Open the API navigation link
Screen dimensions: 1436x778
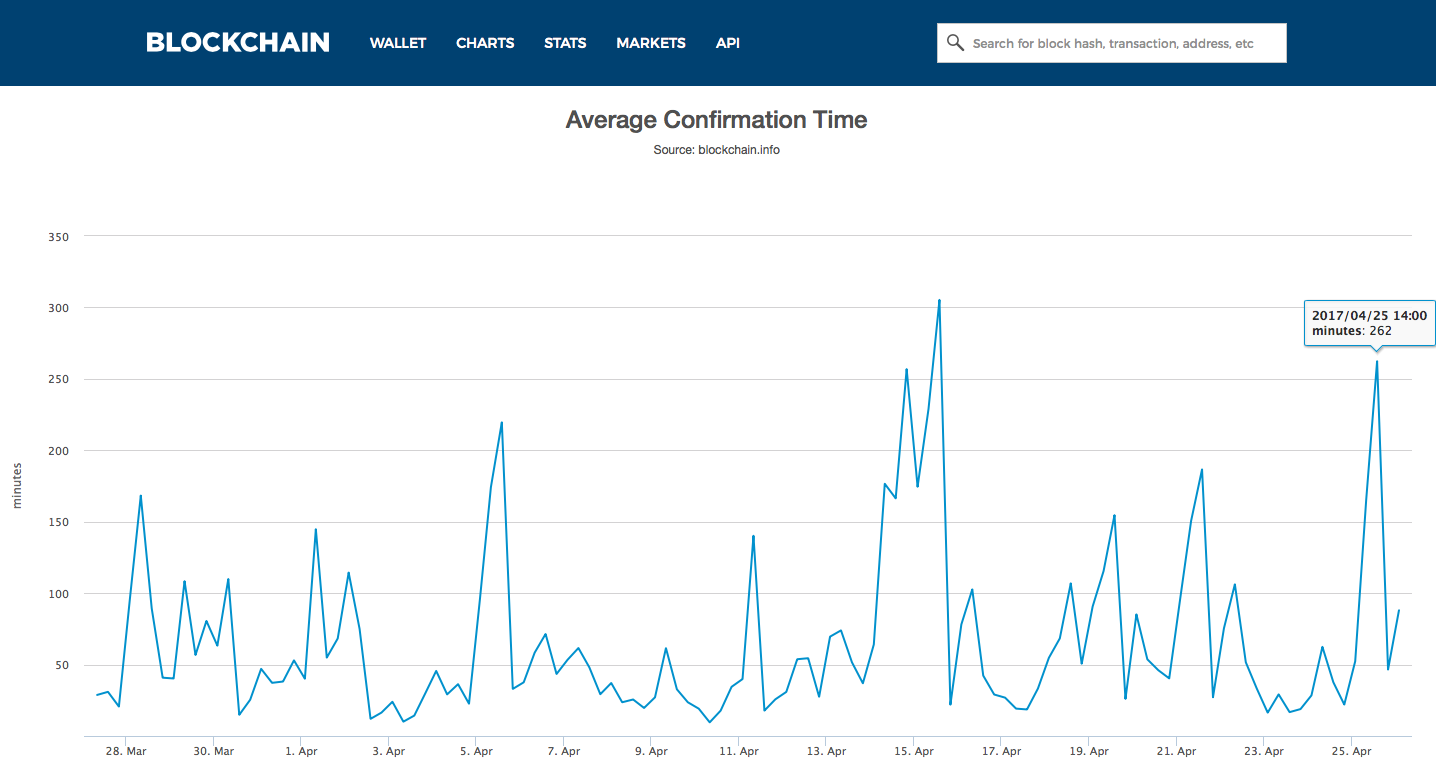pyautogui.click(x=727, y=43)
